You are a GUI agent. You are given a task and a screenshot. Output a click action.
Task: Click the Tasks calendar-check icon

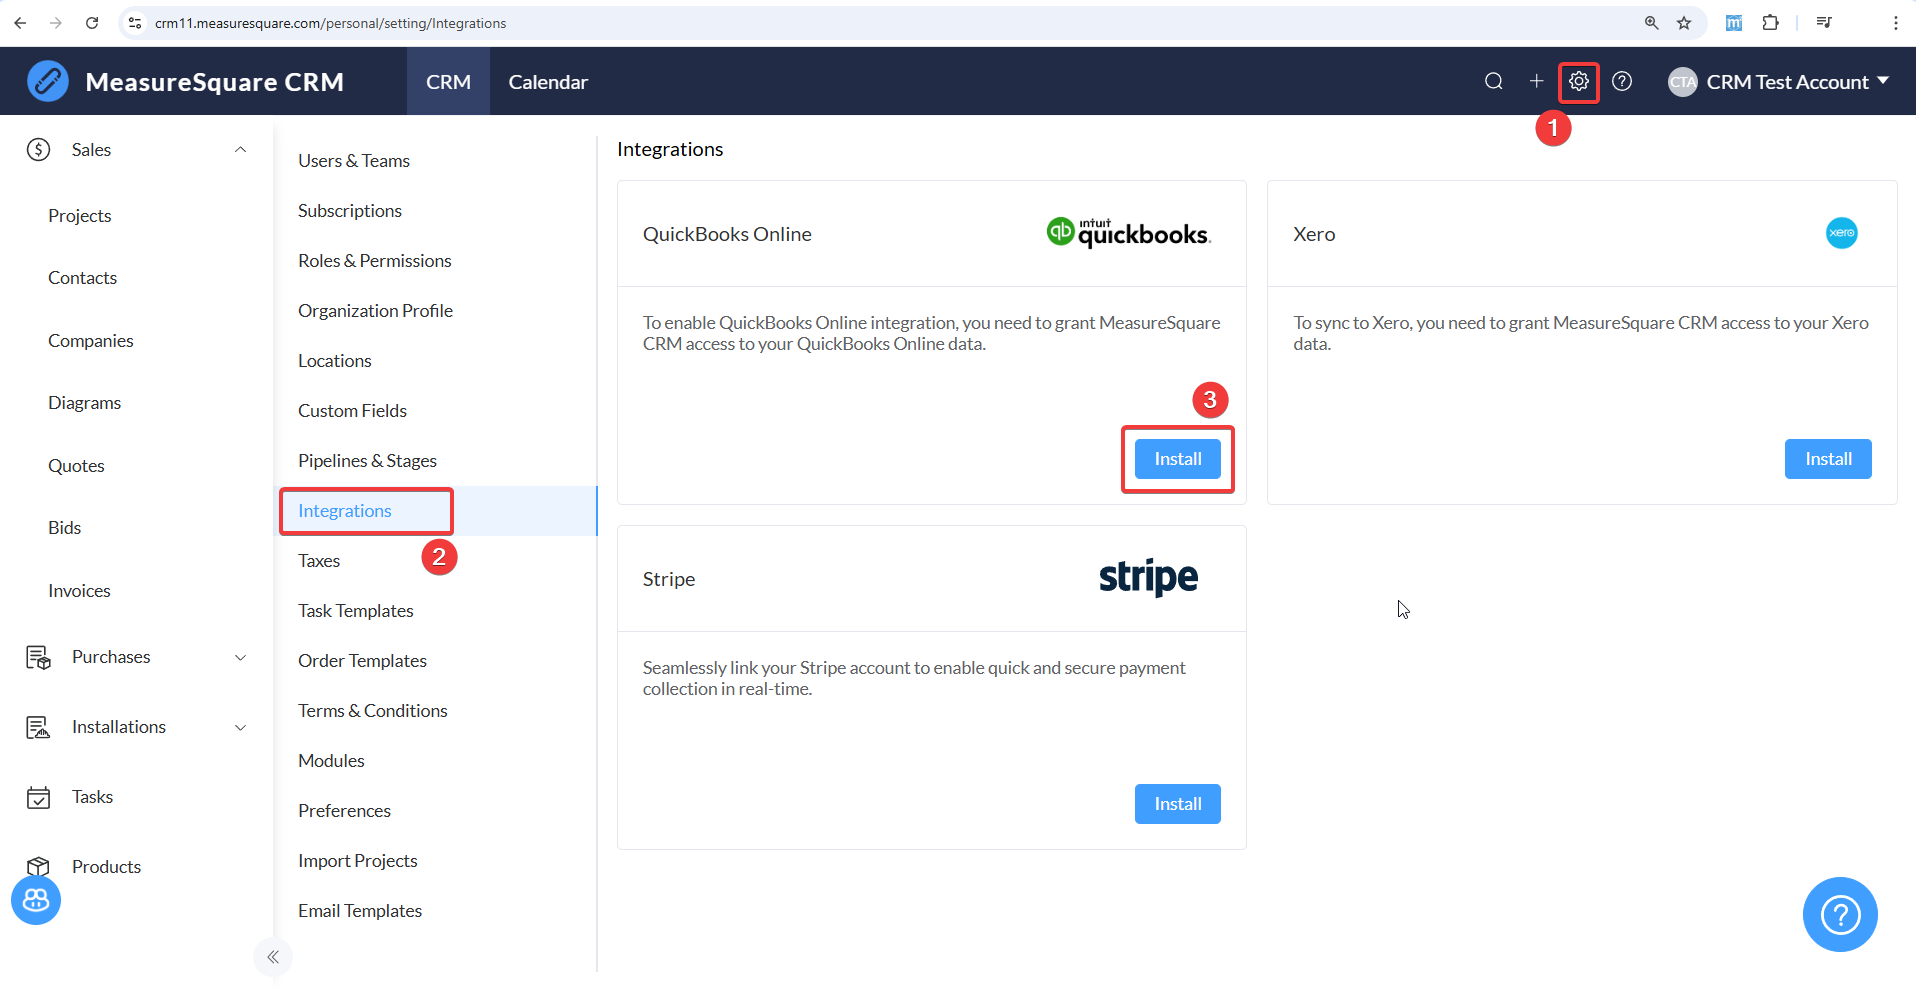[38, 797]
